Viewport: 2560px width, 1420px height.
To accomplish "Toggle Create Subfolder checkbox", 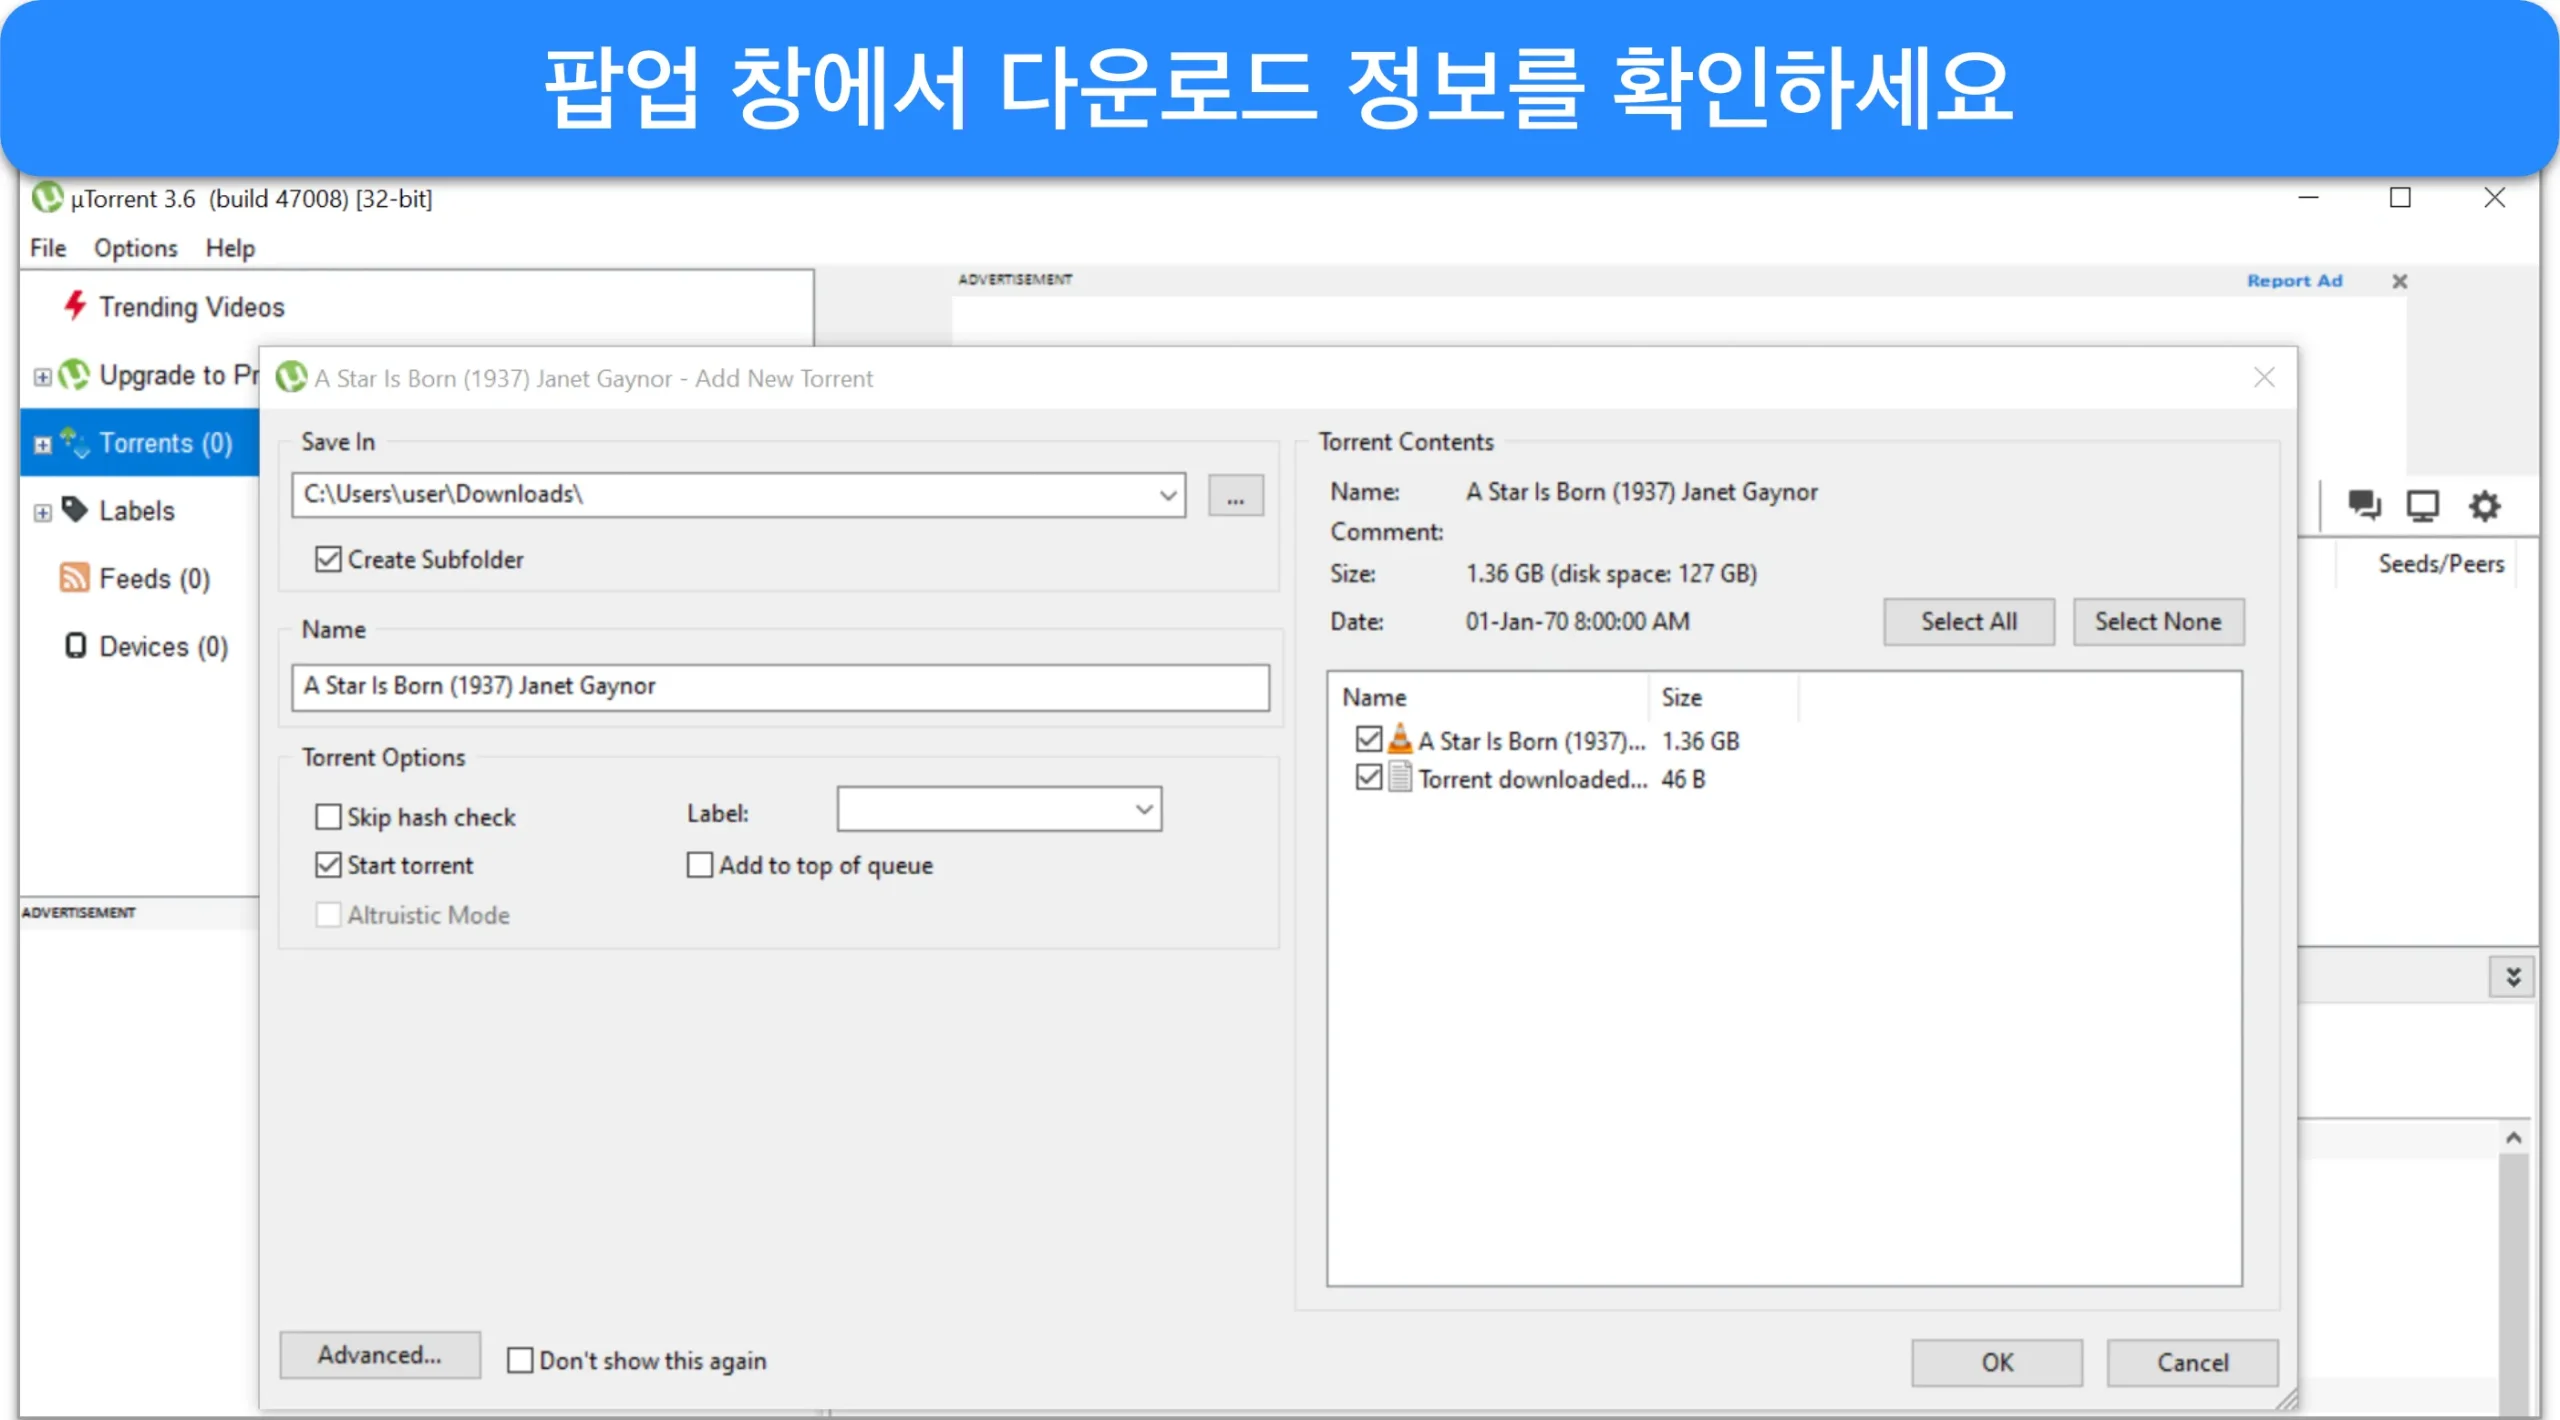I will click(328, 559).
